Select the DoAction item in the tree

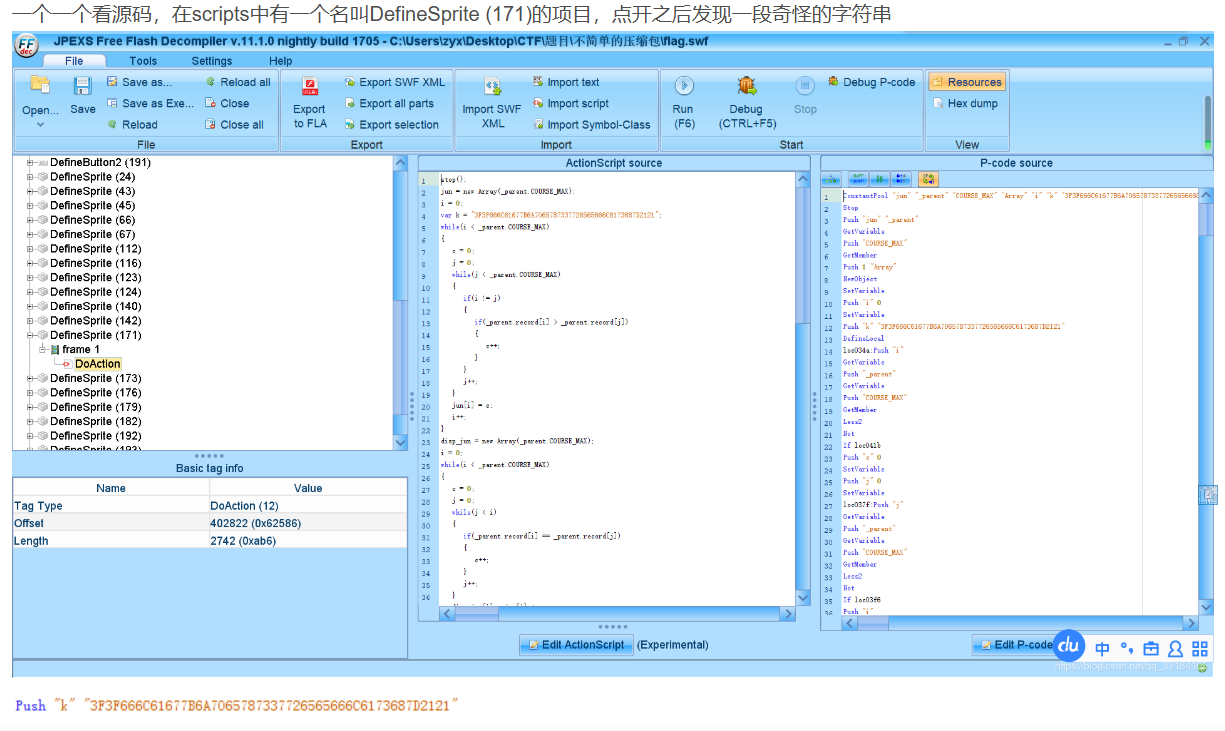(98, 364)
